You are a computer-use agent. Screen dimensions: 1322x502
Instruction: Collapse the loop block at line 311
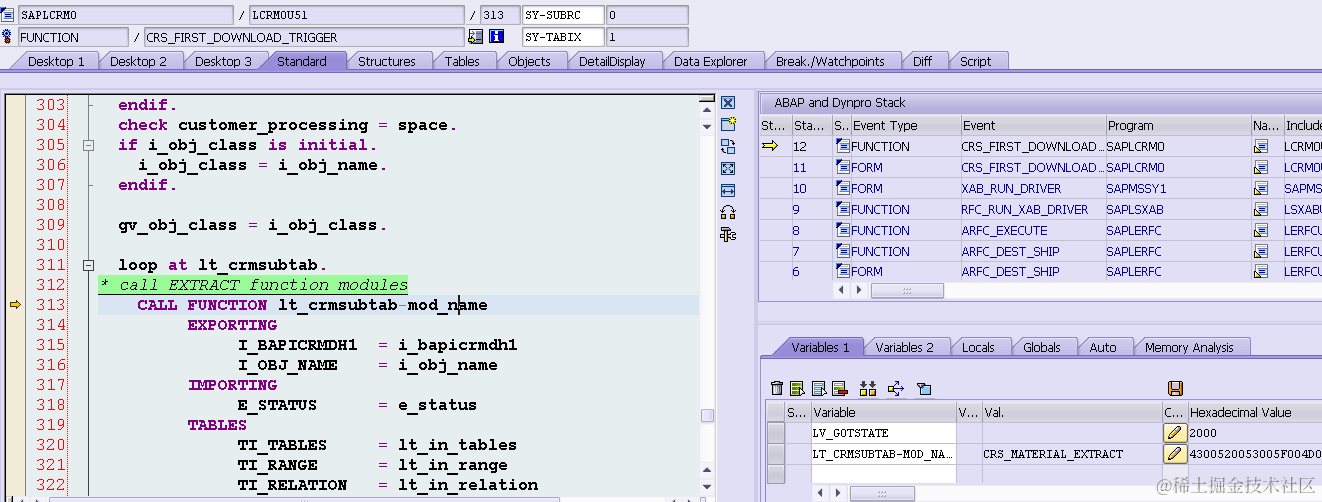(88, 265)
